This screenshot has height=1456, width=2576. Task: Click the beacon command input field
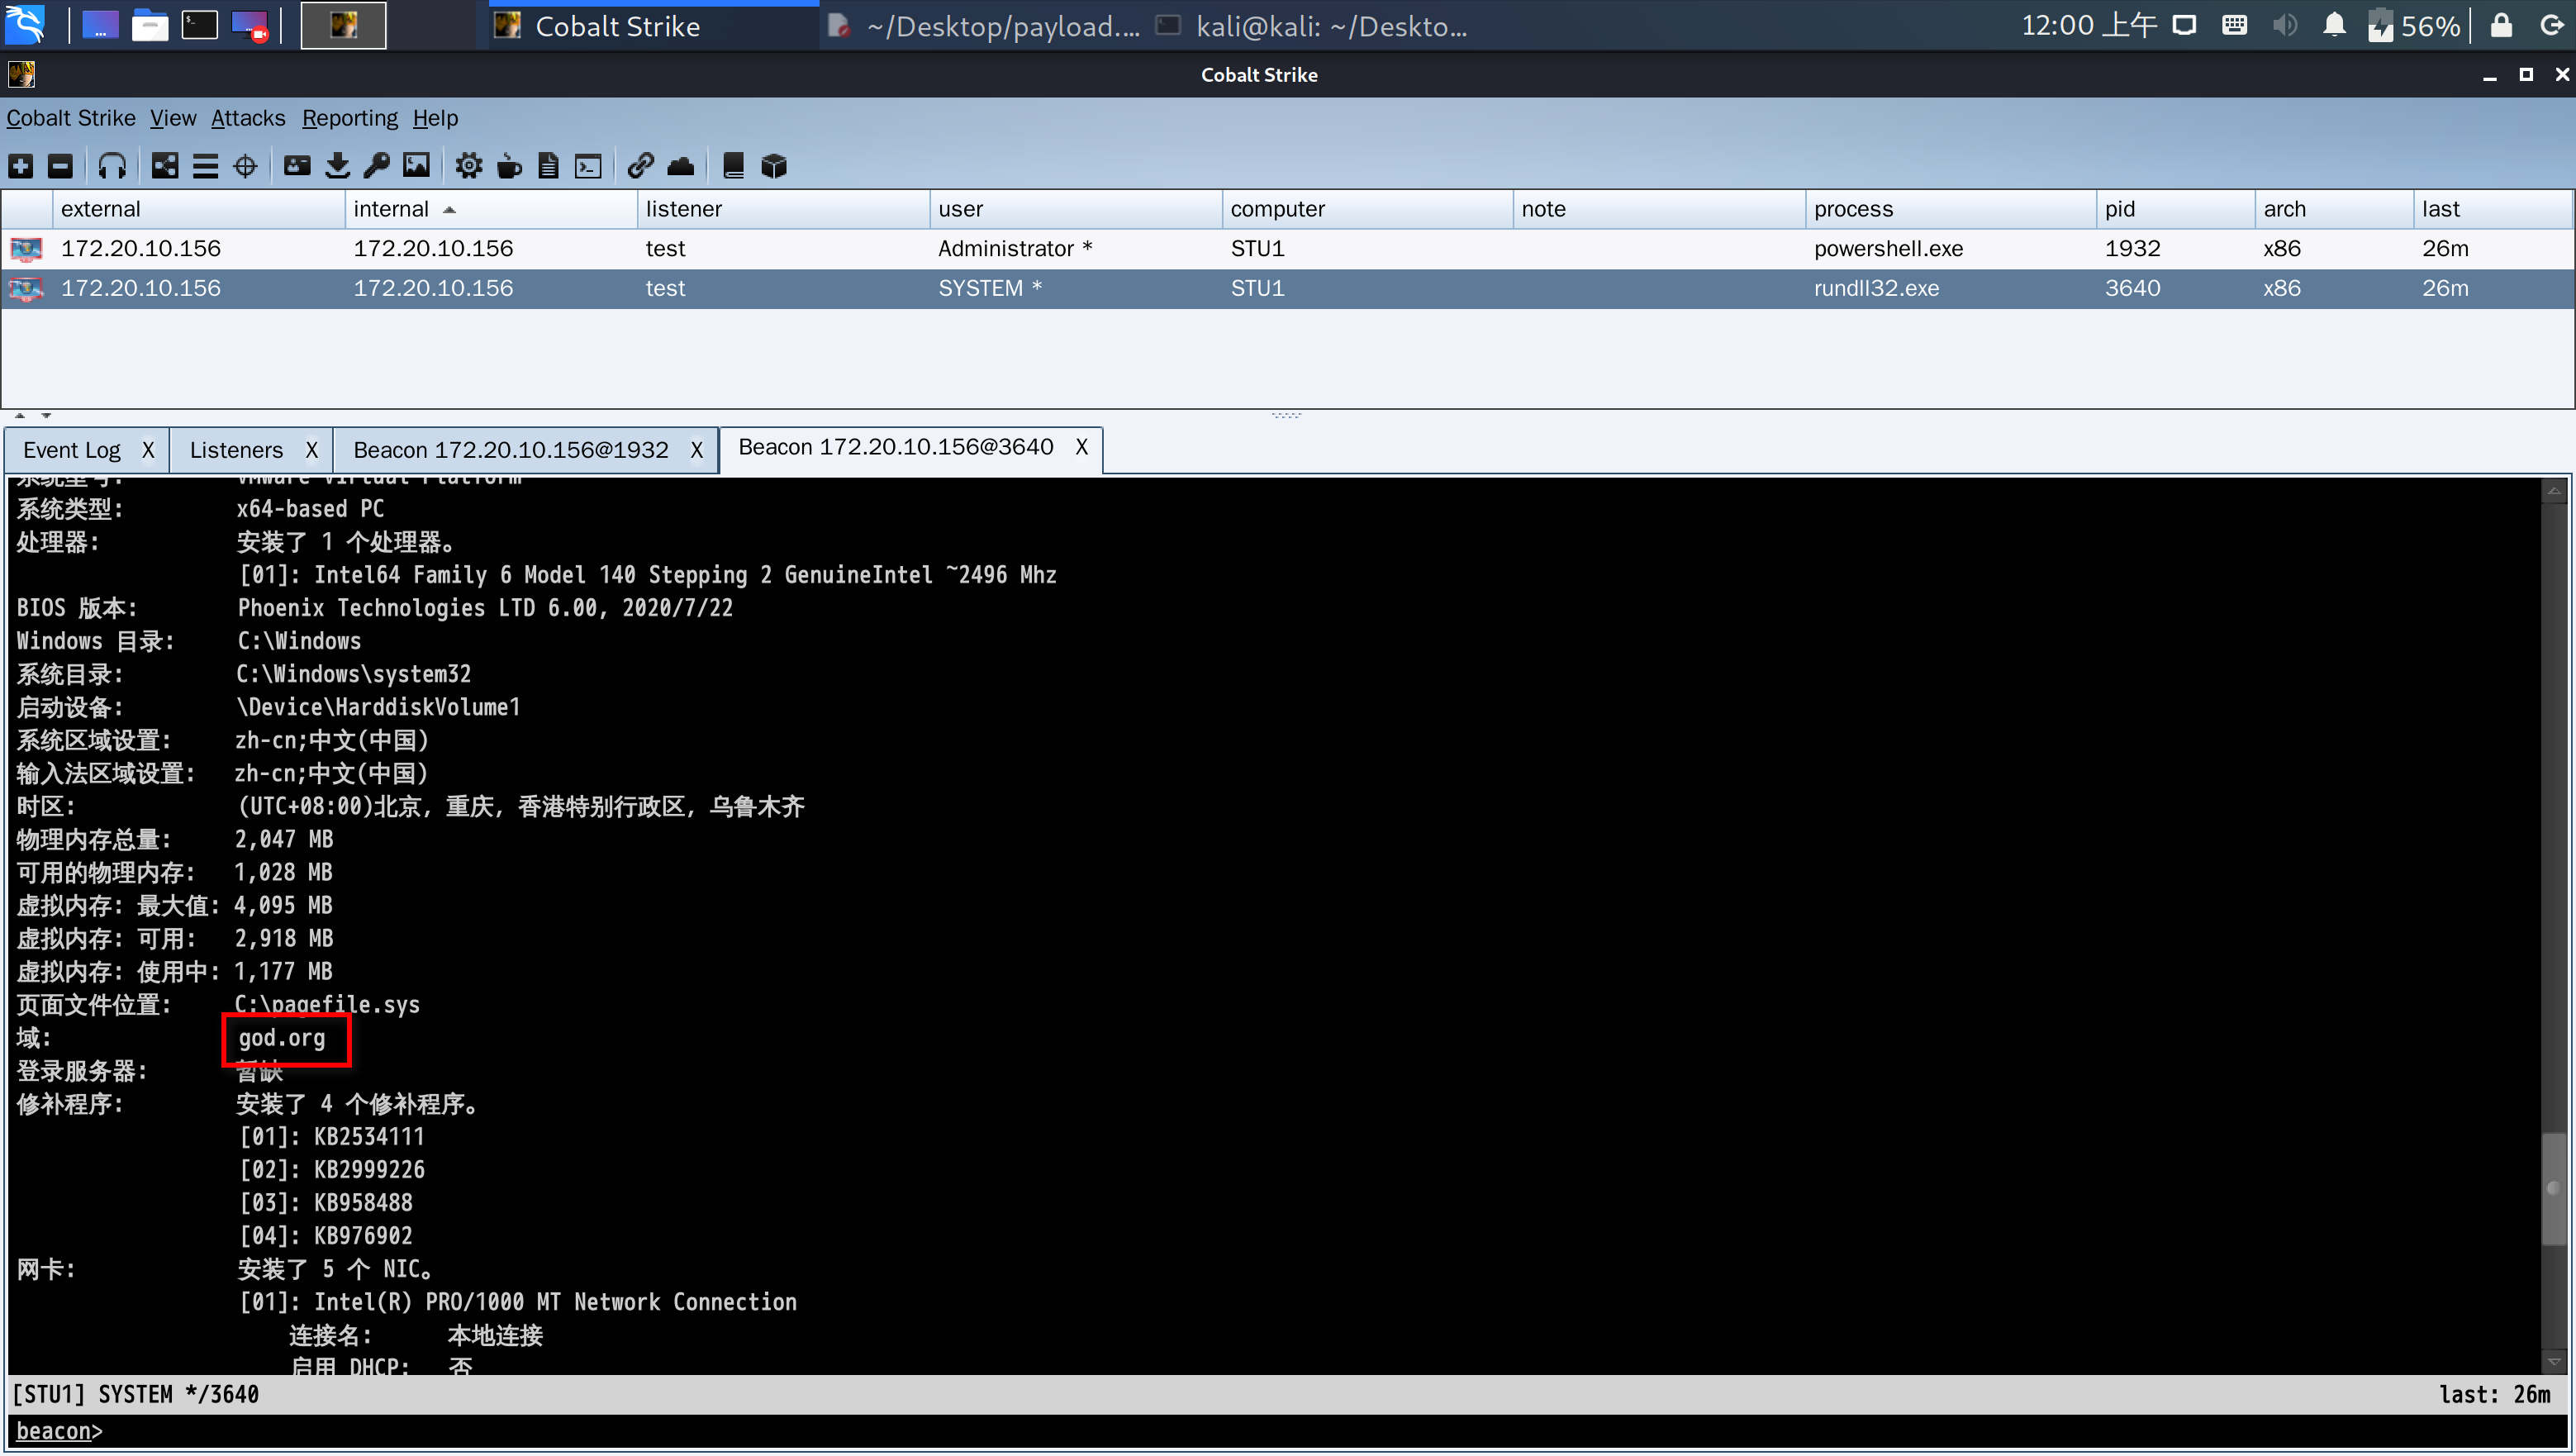click(x=1200, y=1431)
